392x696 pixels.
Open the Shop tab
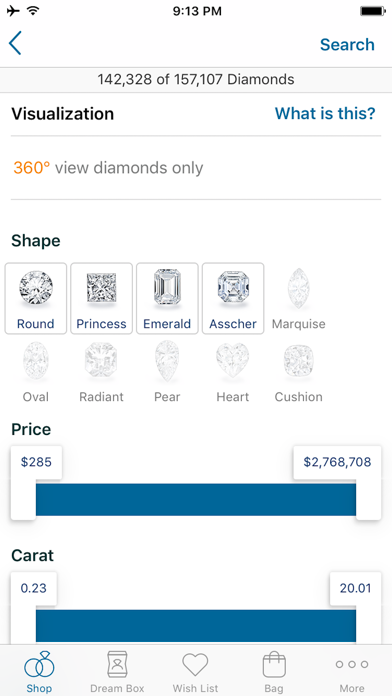[39, 671]
